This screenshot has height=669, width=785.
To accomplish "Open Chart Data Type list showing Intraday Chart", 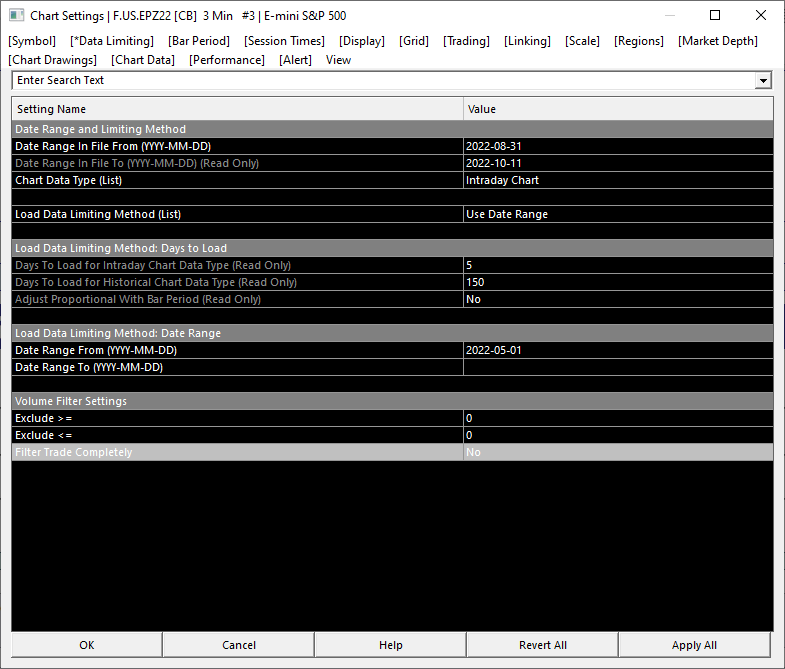I will click(618, 180).
